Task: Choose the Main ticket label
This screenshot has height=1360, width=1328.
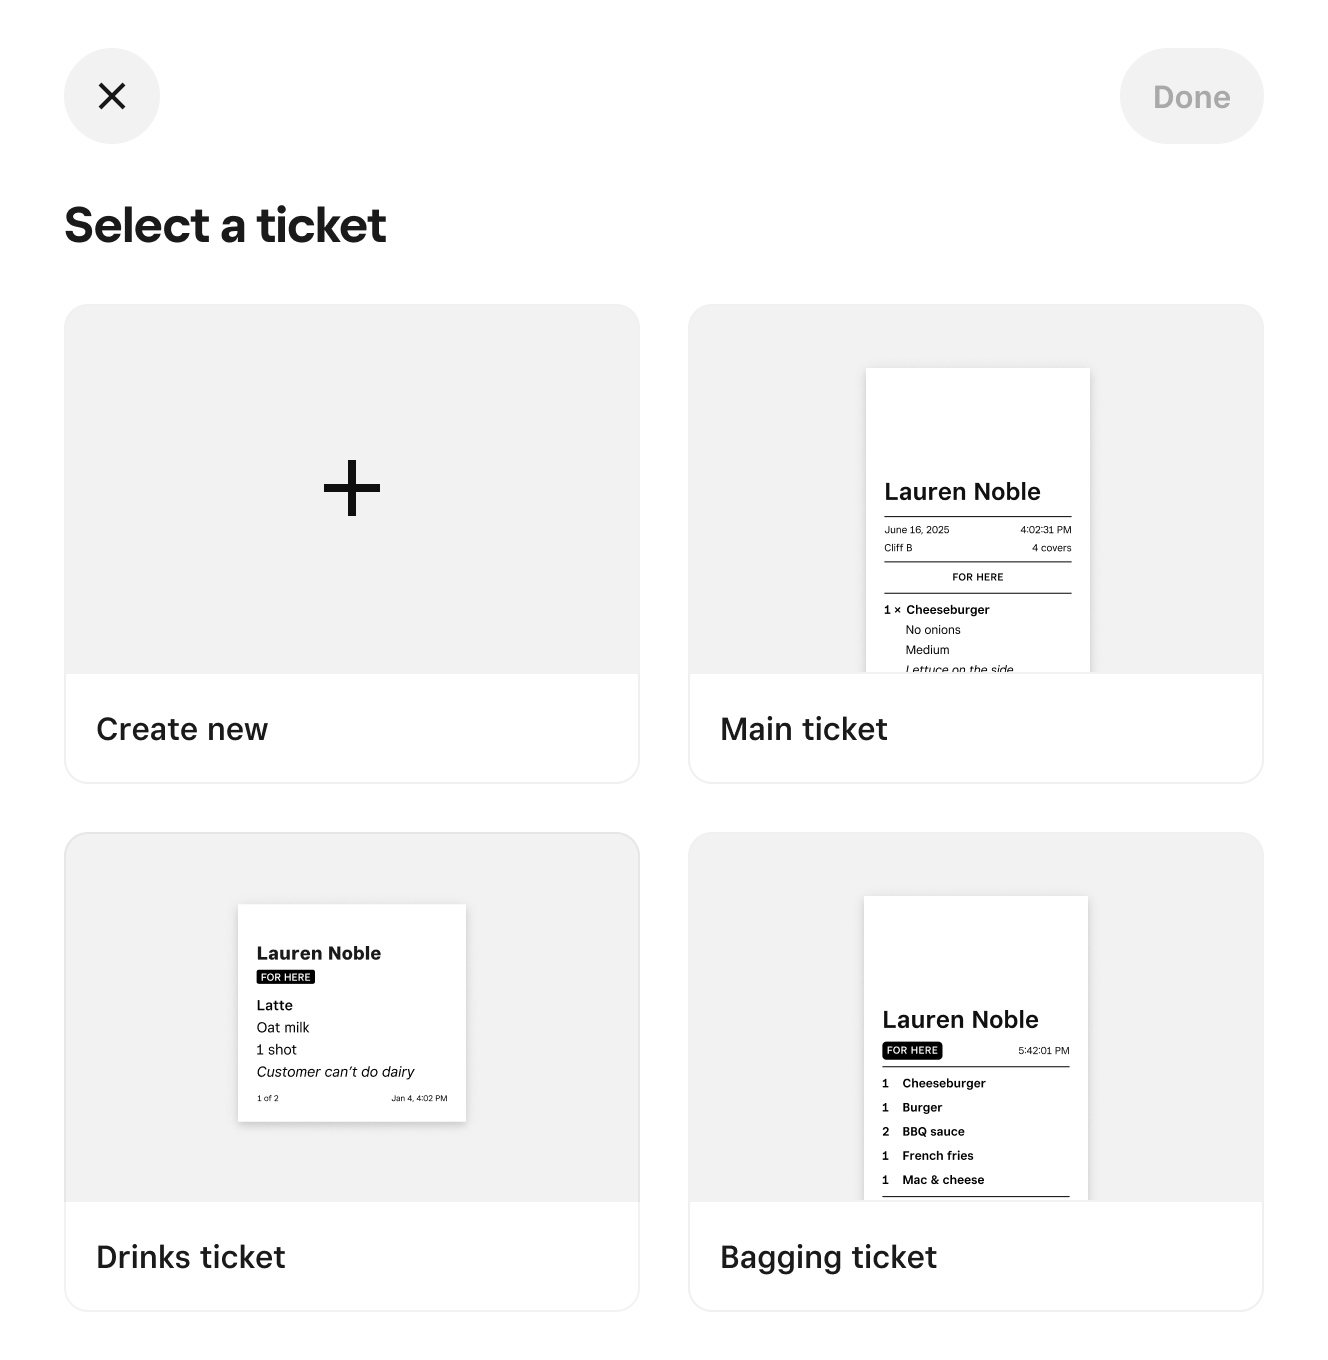Action: point(804,729)
